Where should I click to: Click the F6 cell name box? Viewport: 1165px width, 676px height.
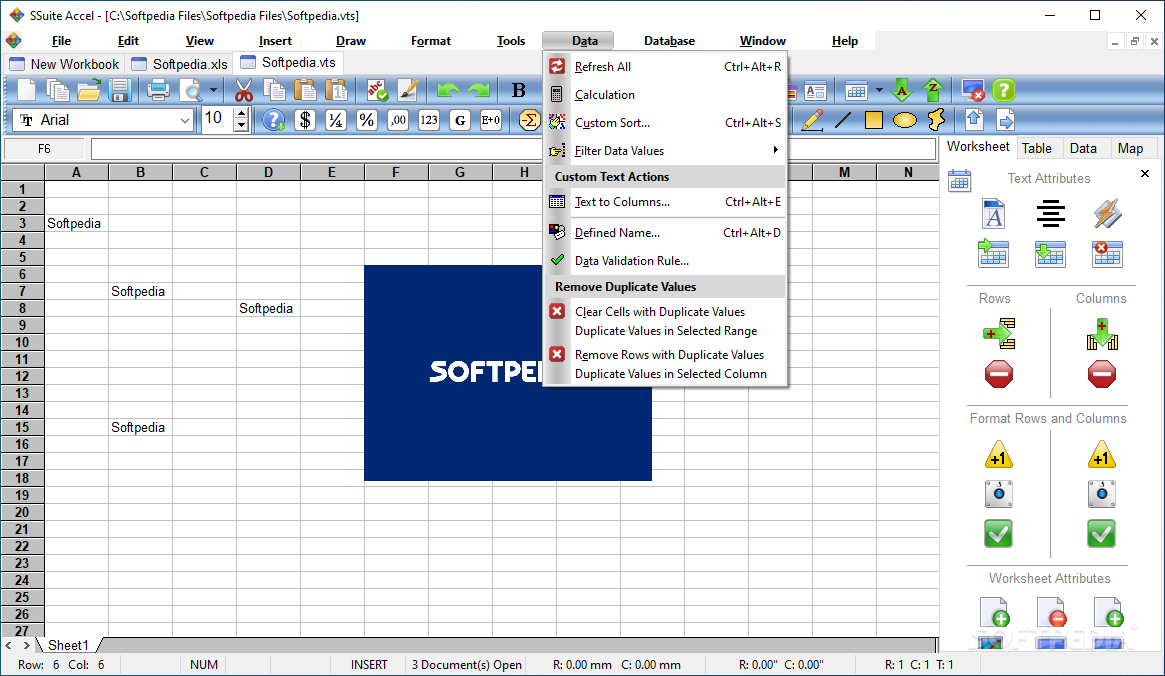[45, 149]
